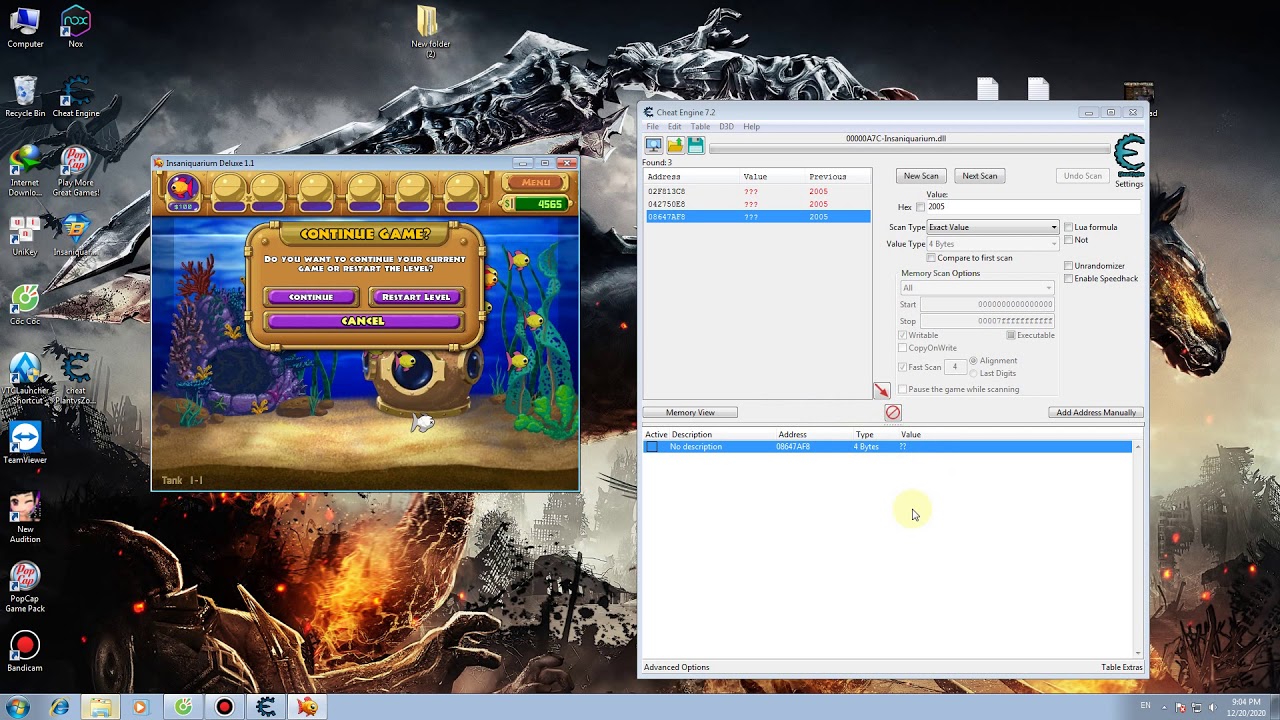Click the Windows Start button

[17, 707]
